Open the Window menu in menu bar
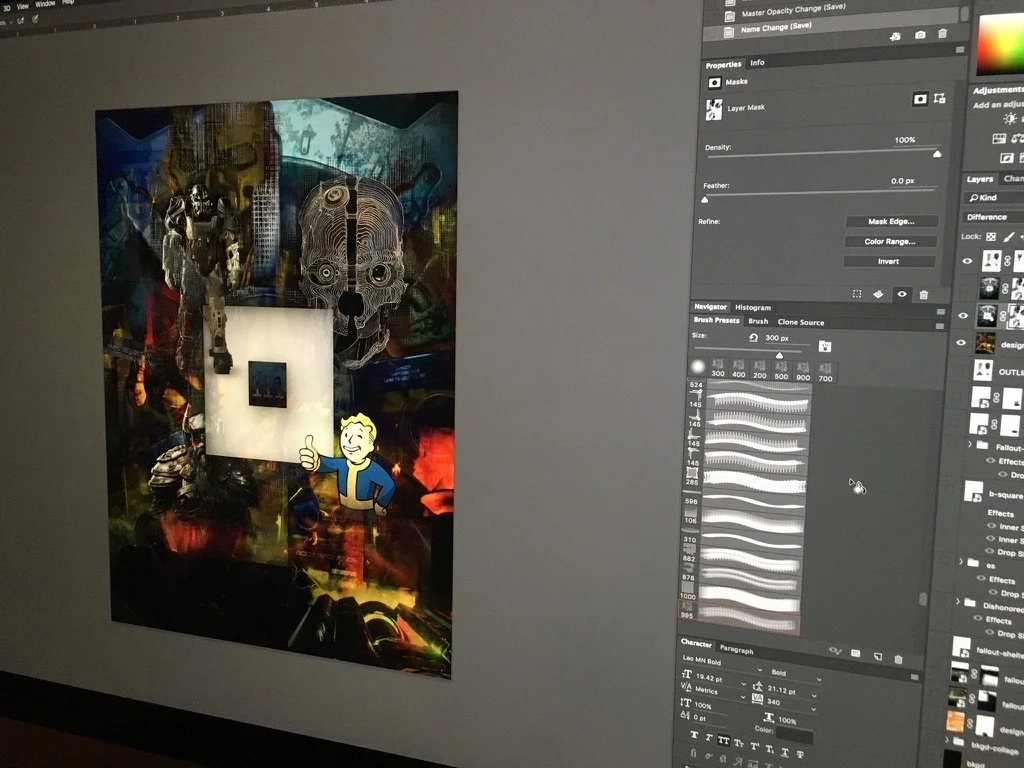1024x768 pixels. point(45,3)
